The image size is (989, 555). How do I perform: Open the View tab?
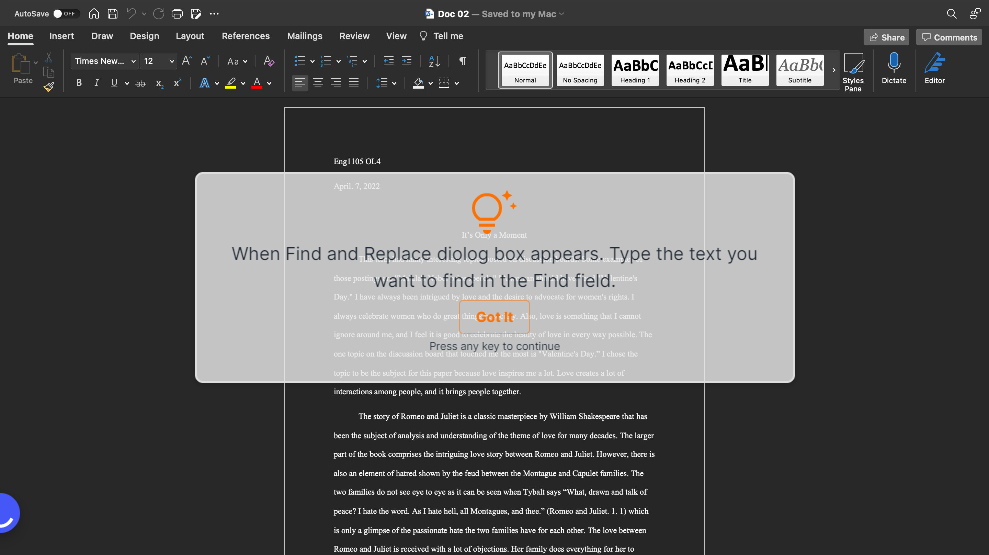coord(396,36)
